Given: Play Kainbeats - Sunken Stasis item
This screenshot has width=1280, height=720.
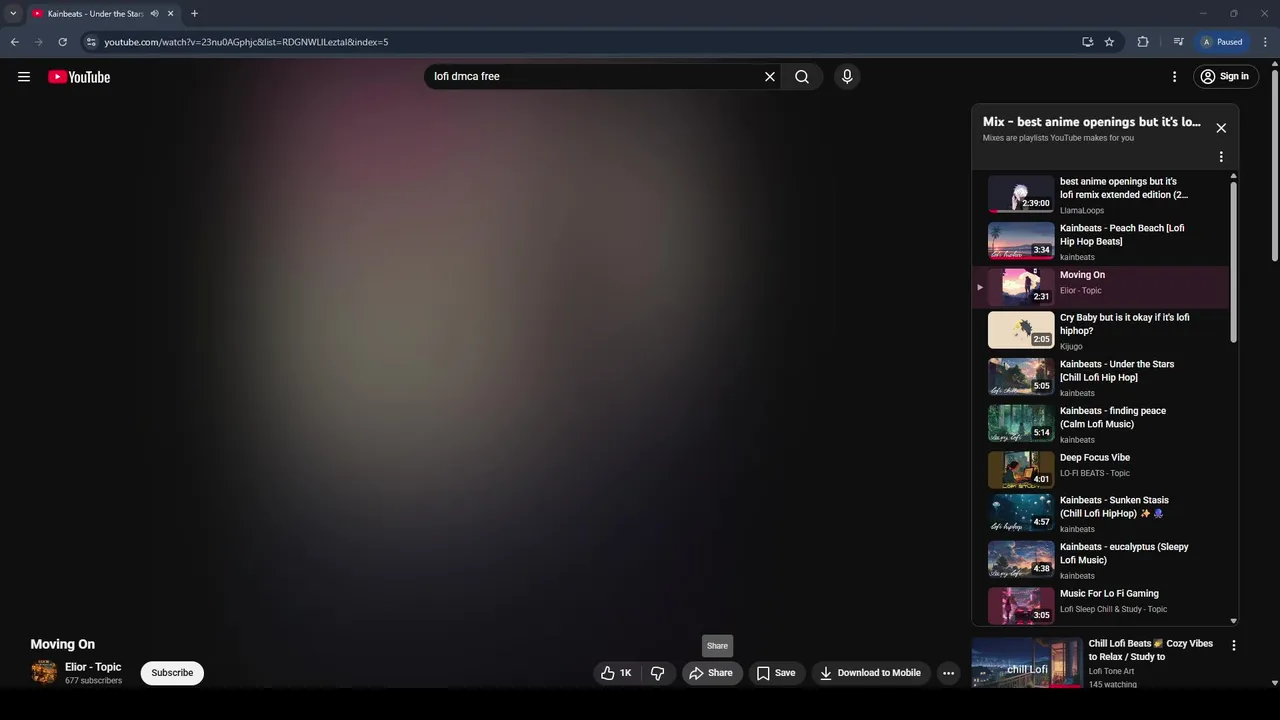Looking at the screenshot, I should coord(1100,513).
